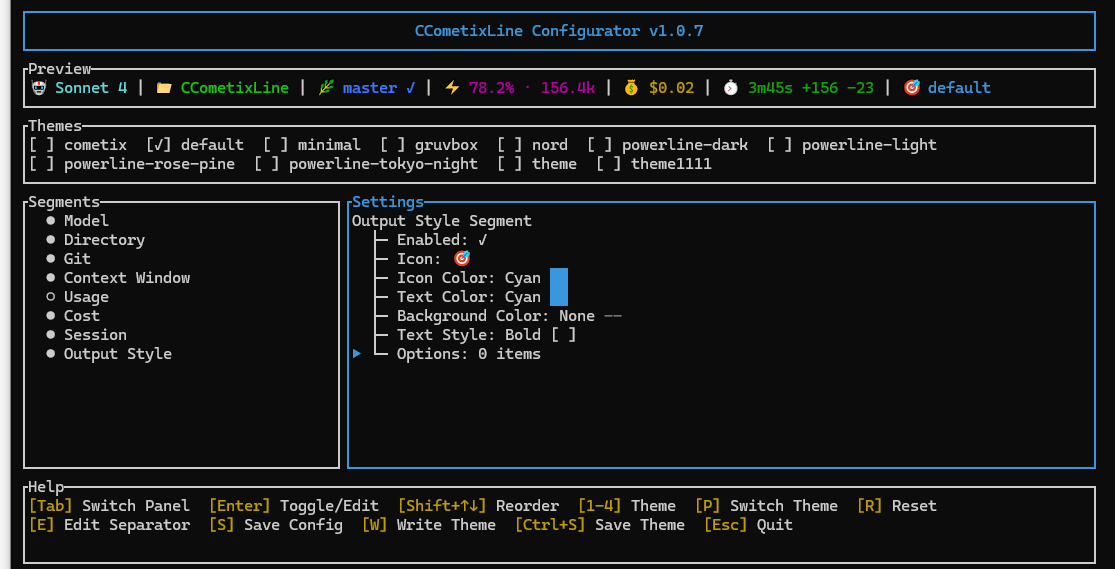The width and height of the screenshot is (1115, 569).
Task: Click the [R] Reset shortcut
Action: (897, 506)
